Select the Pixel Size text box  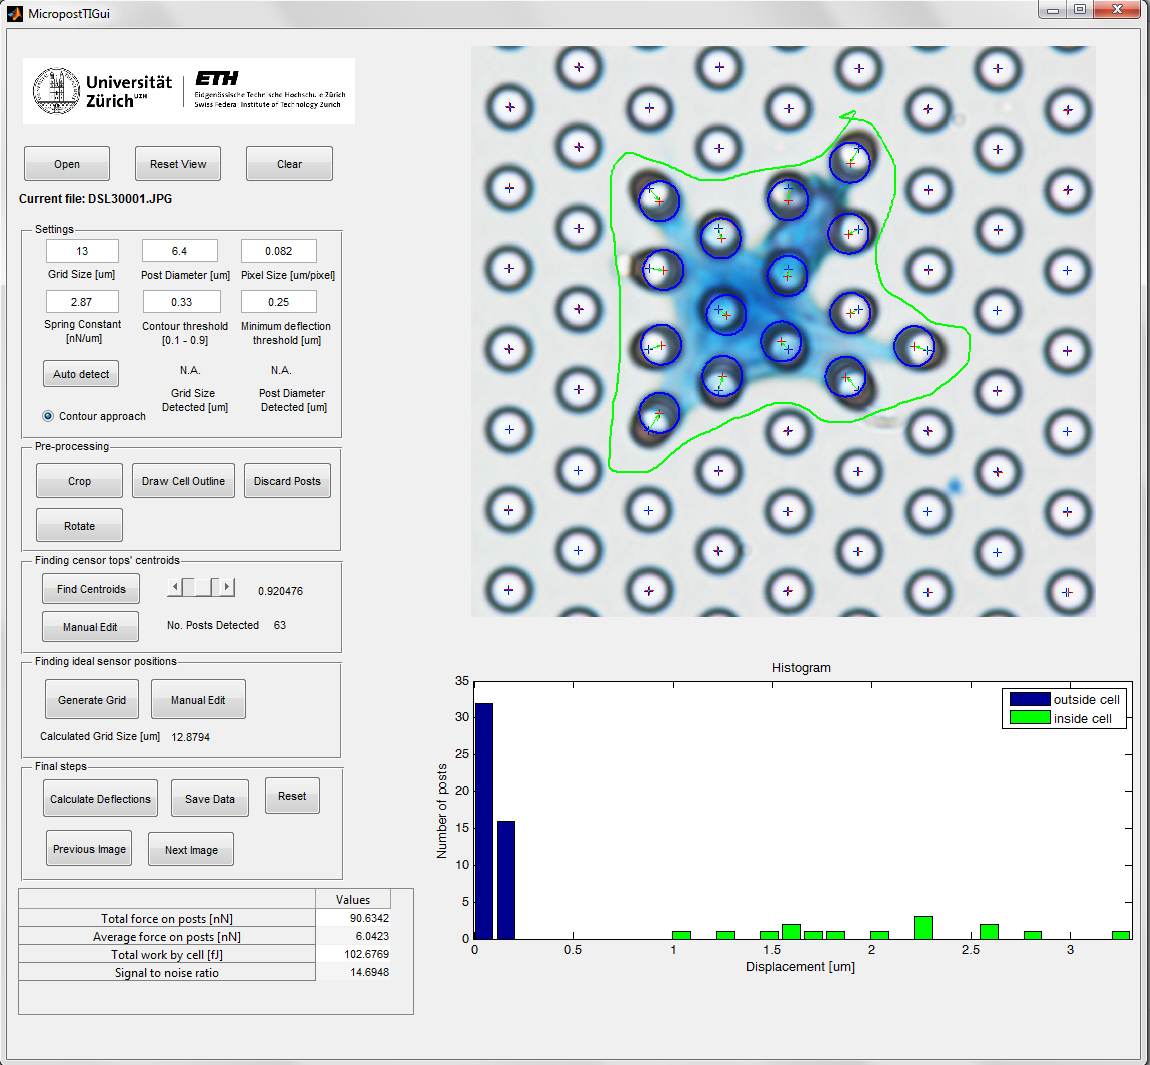pyautogui.click(x=278, y=251)
